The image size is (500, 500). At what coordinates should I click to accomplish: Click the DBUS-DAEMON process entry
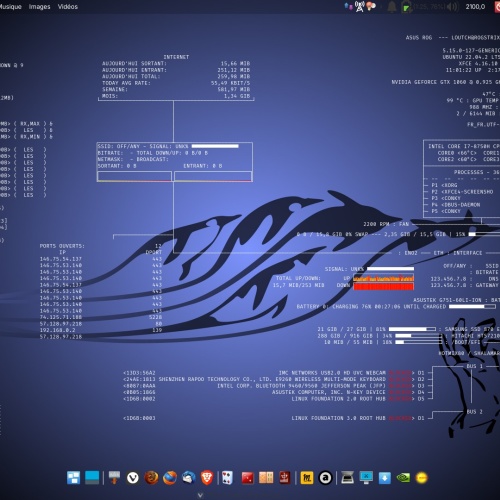pyautogui.click(x=456, y=205)
